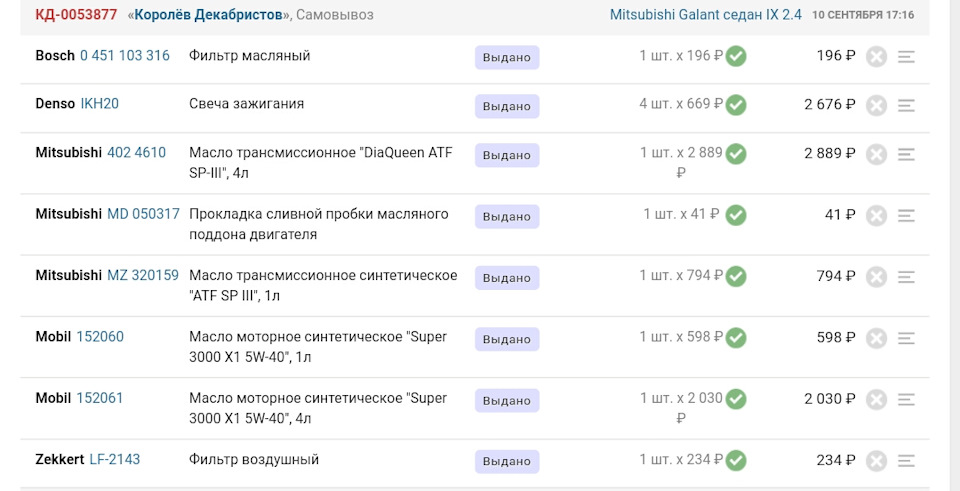Click Выдано status badge for Mobil 152061
The height and width of the screenshot is (491, 960).
(x=507, y=401)
